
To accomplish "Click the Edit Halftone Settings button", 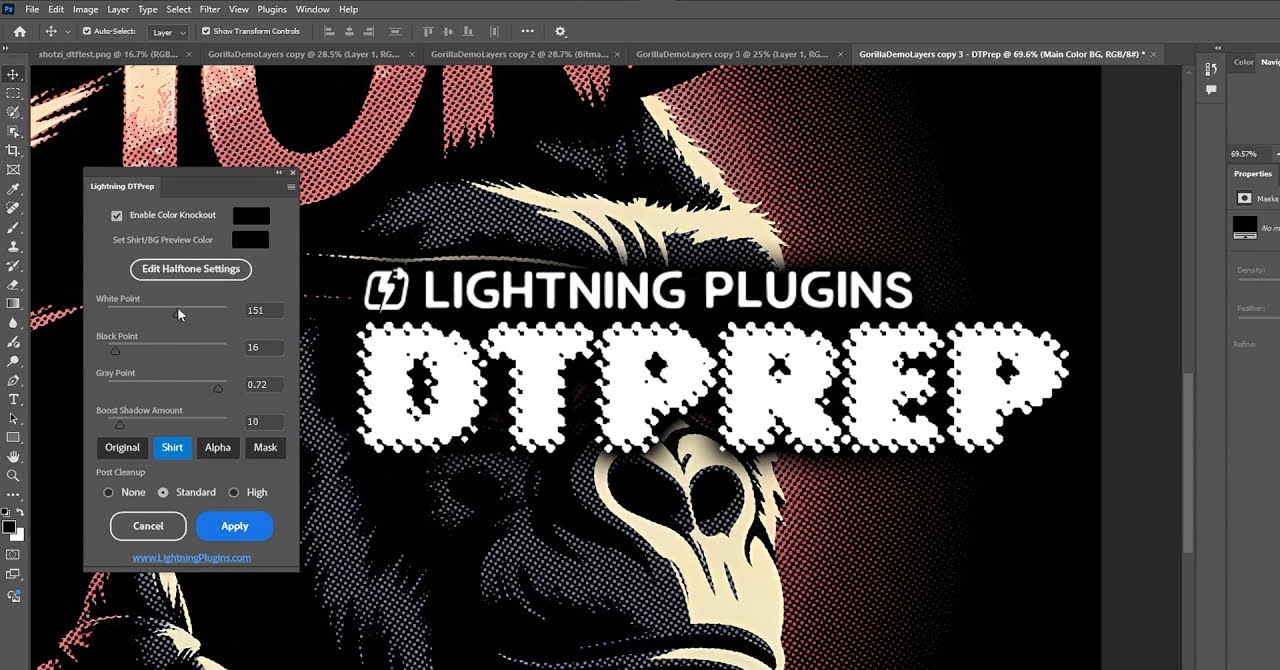I will (190, 269).
